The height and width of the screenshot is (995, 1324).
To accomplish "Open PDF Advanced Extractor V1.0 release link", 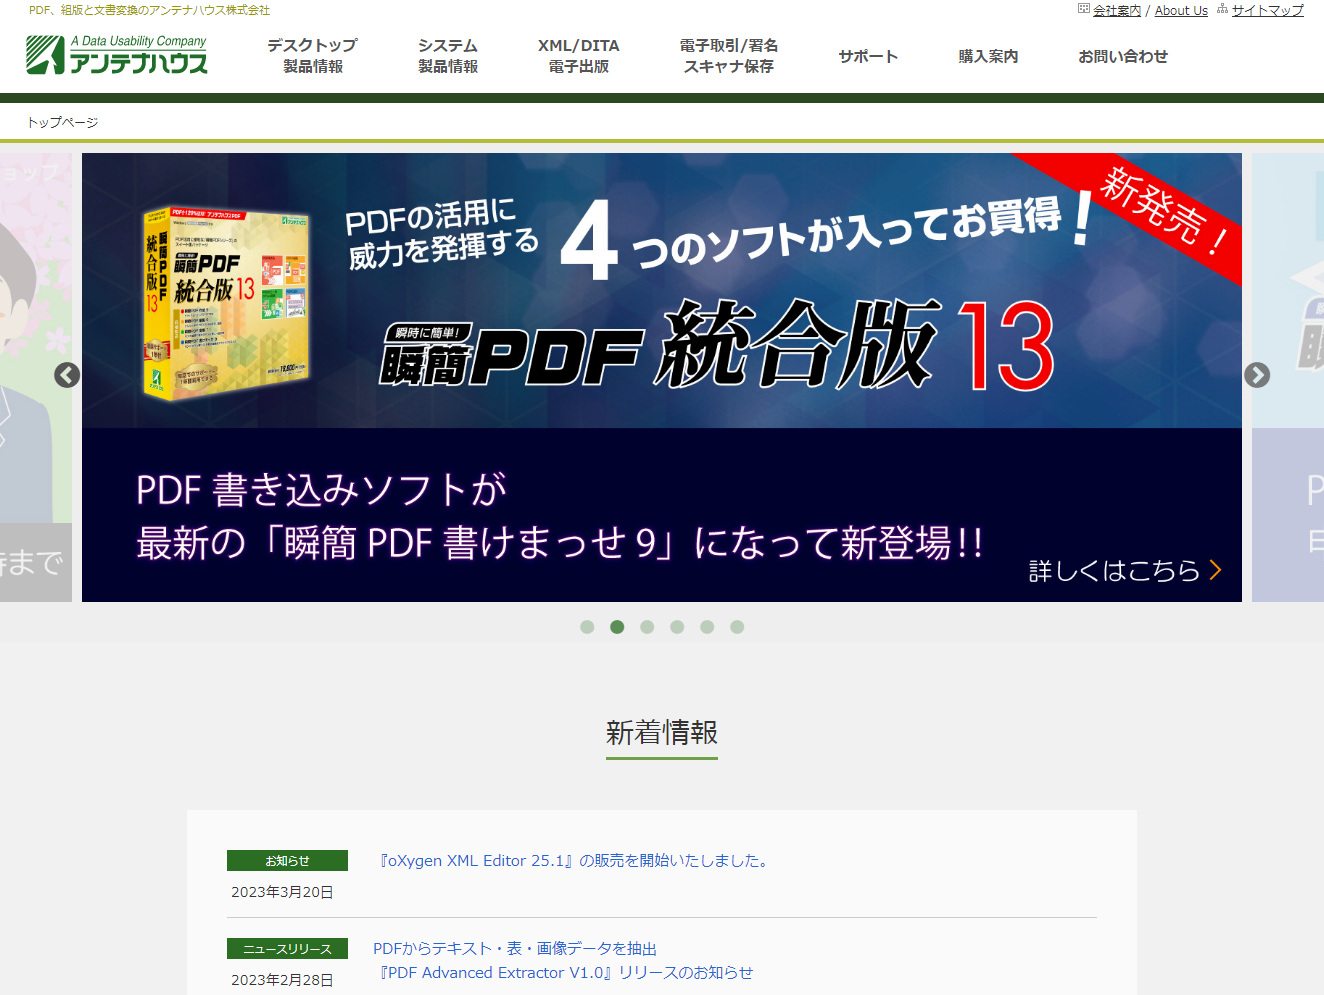I will point(563,972).
